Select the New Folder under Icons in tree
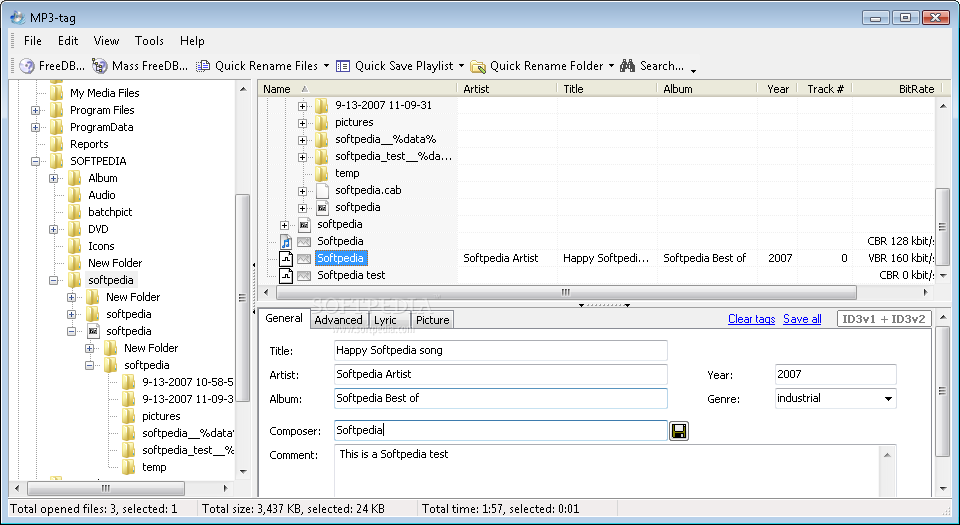Screen dimensions: 960x525 [114, 263]
